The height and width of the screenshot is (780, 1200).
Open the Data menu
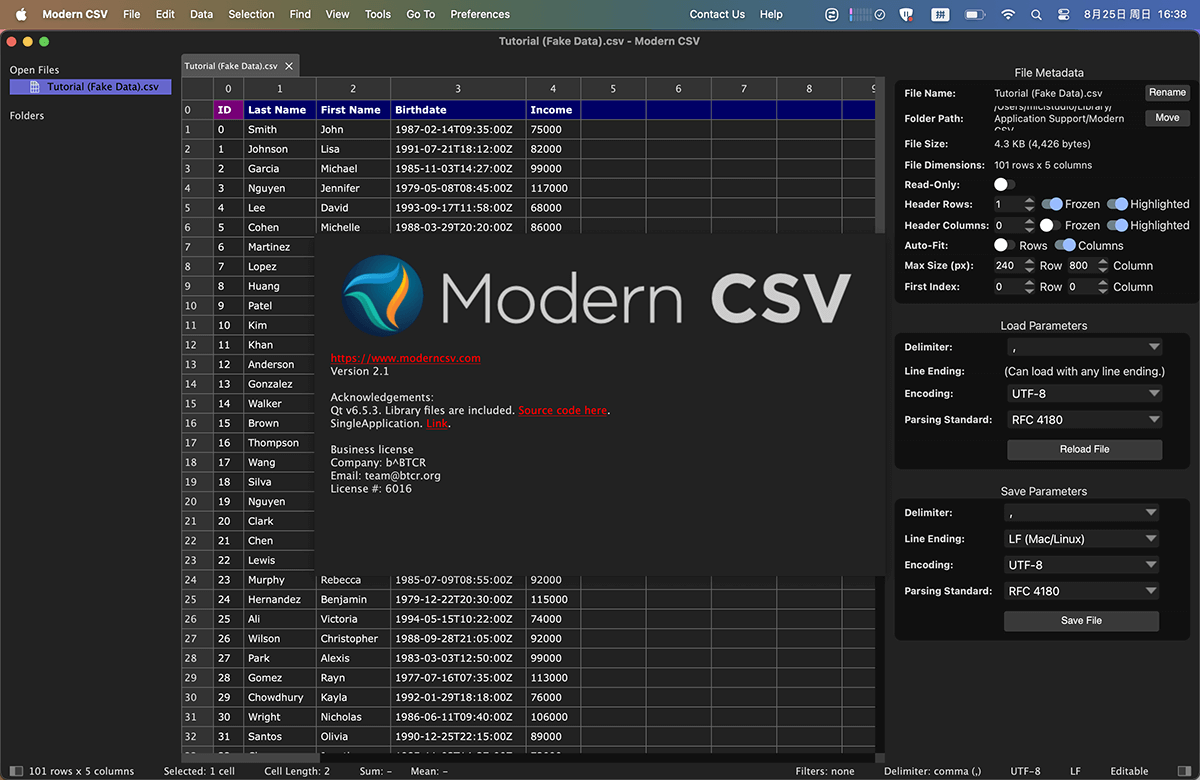201,14
